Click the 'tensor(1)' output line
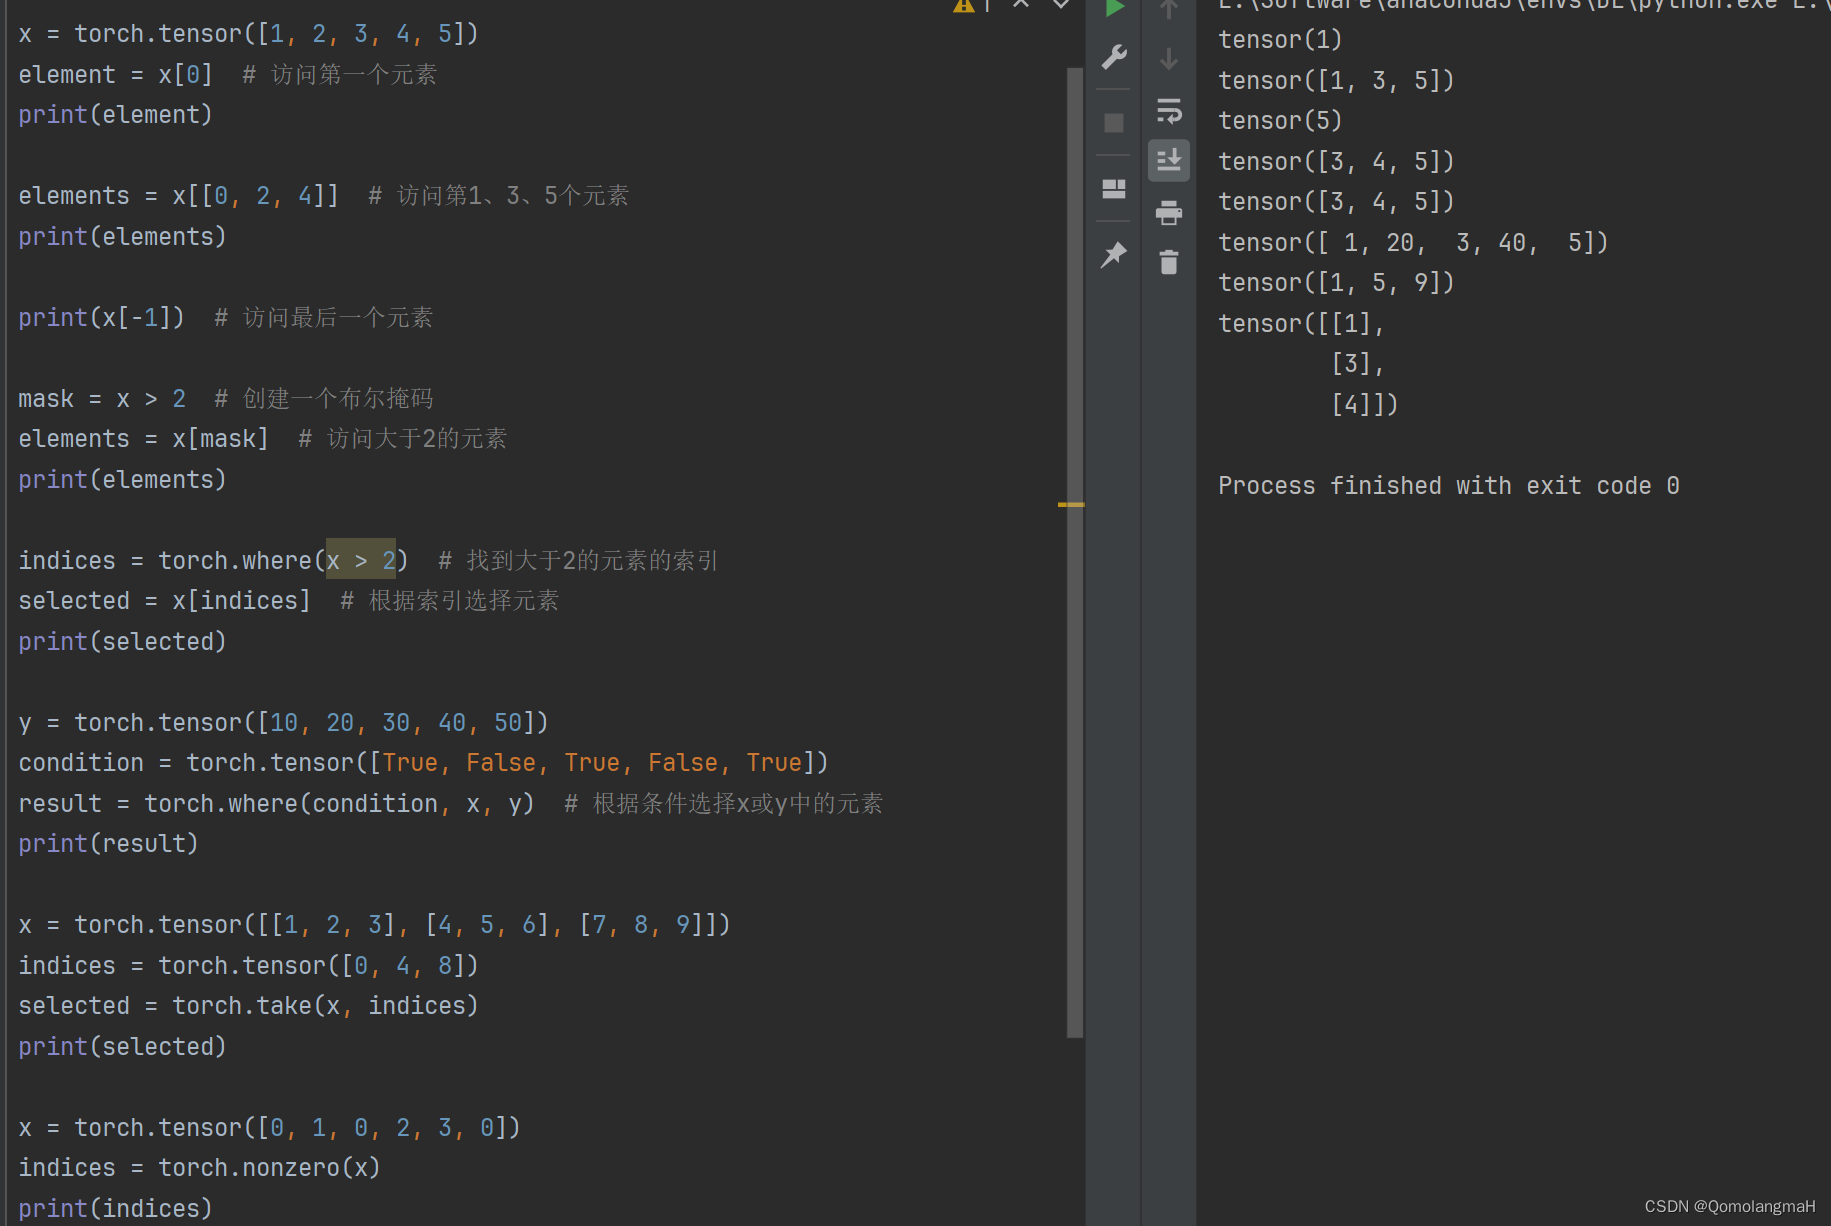 click(1280, 40)
